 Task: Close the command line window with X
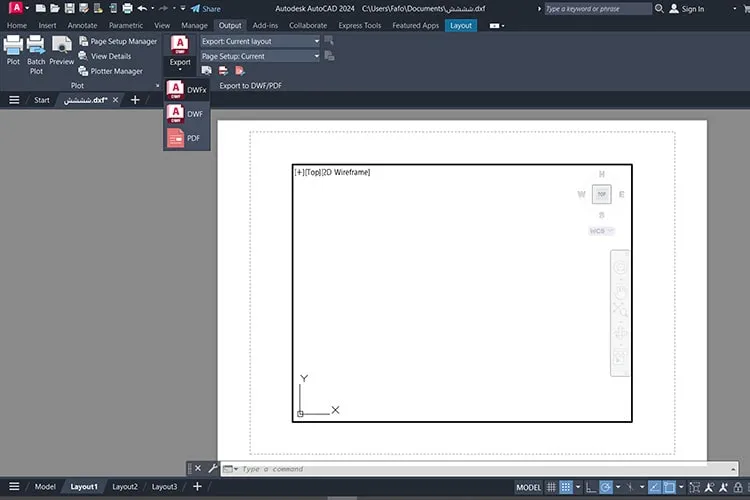click(x=198, y=468)
